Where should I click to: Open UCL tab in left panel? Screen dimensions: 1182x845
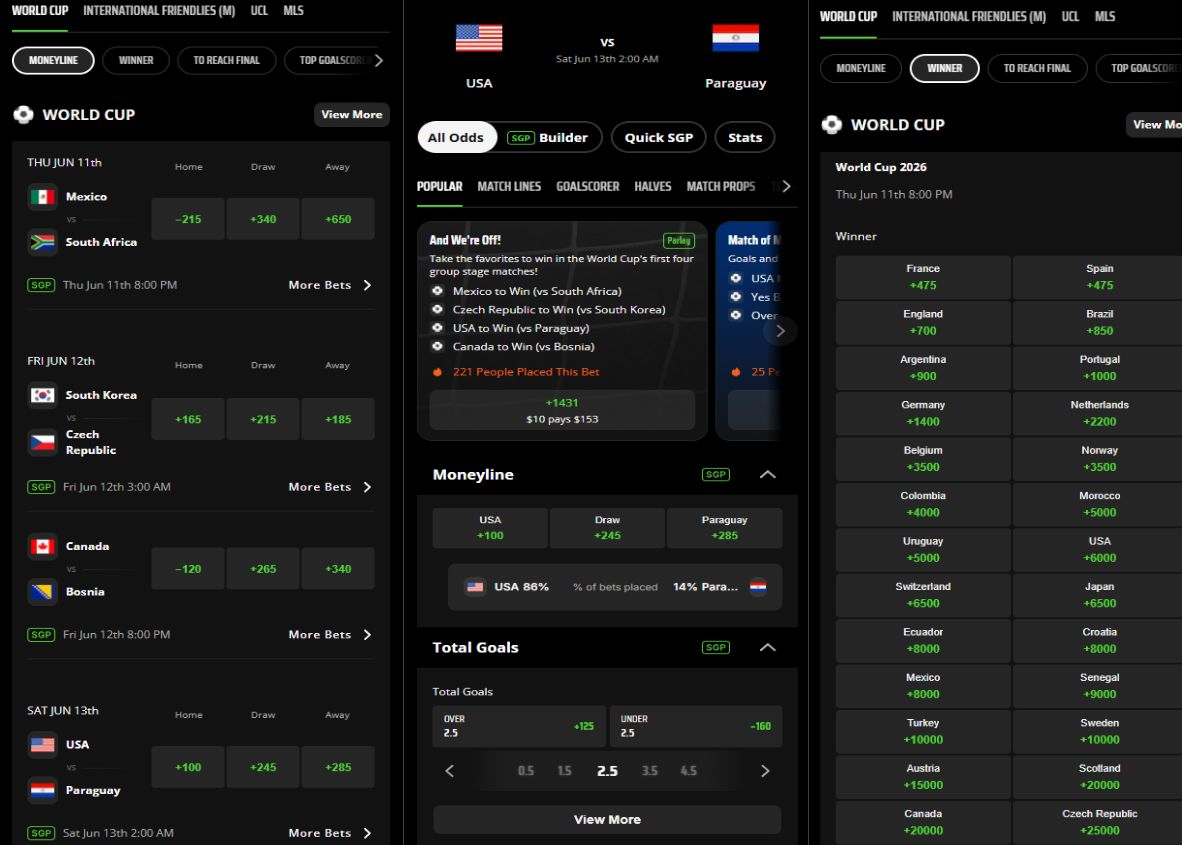[259, 11]
